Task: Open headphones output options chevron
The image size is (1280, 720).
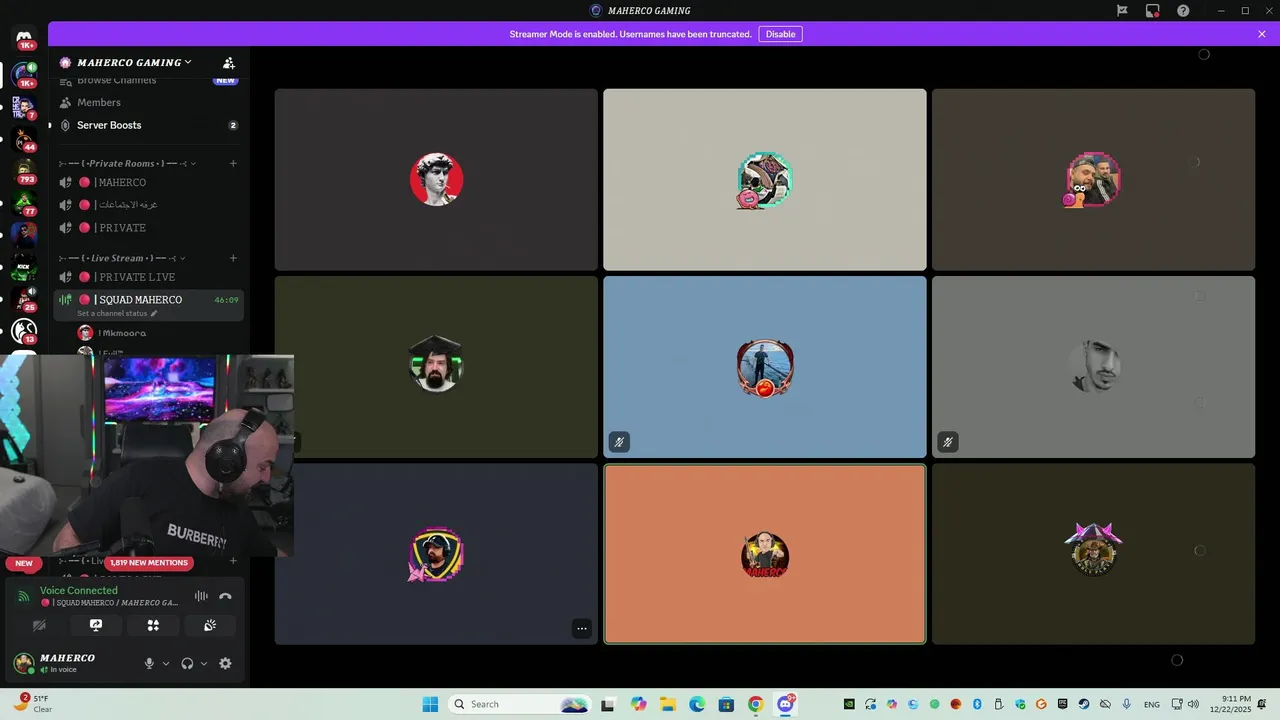Action: point(204,663)
